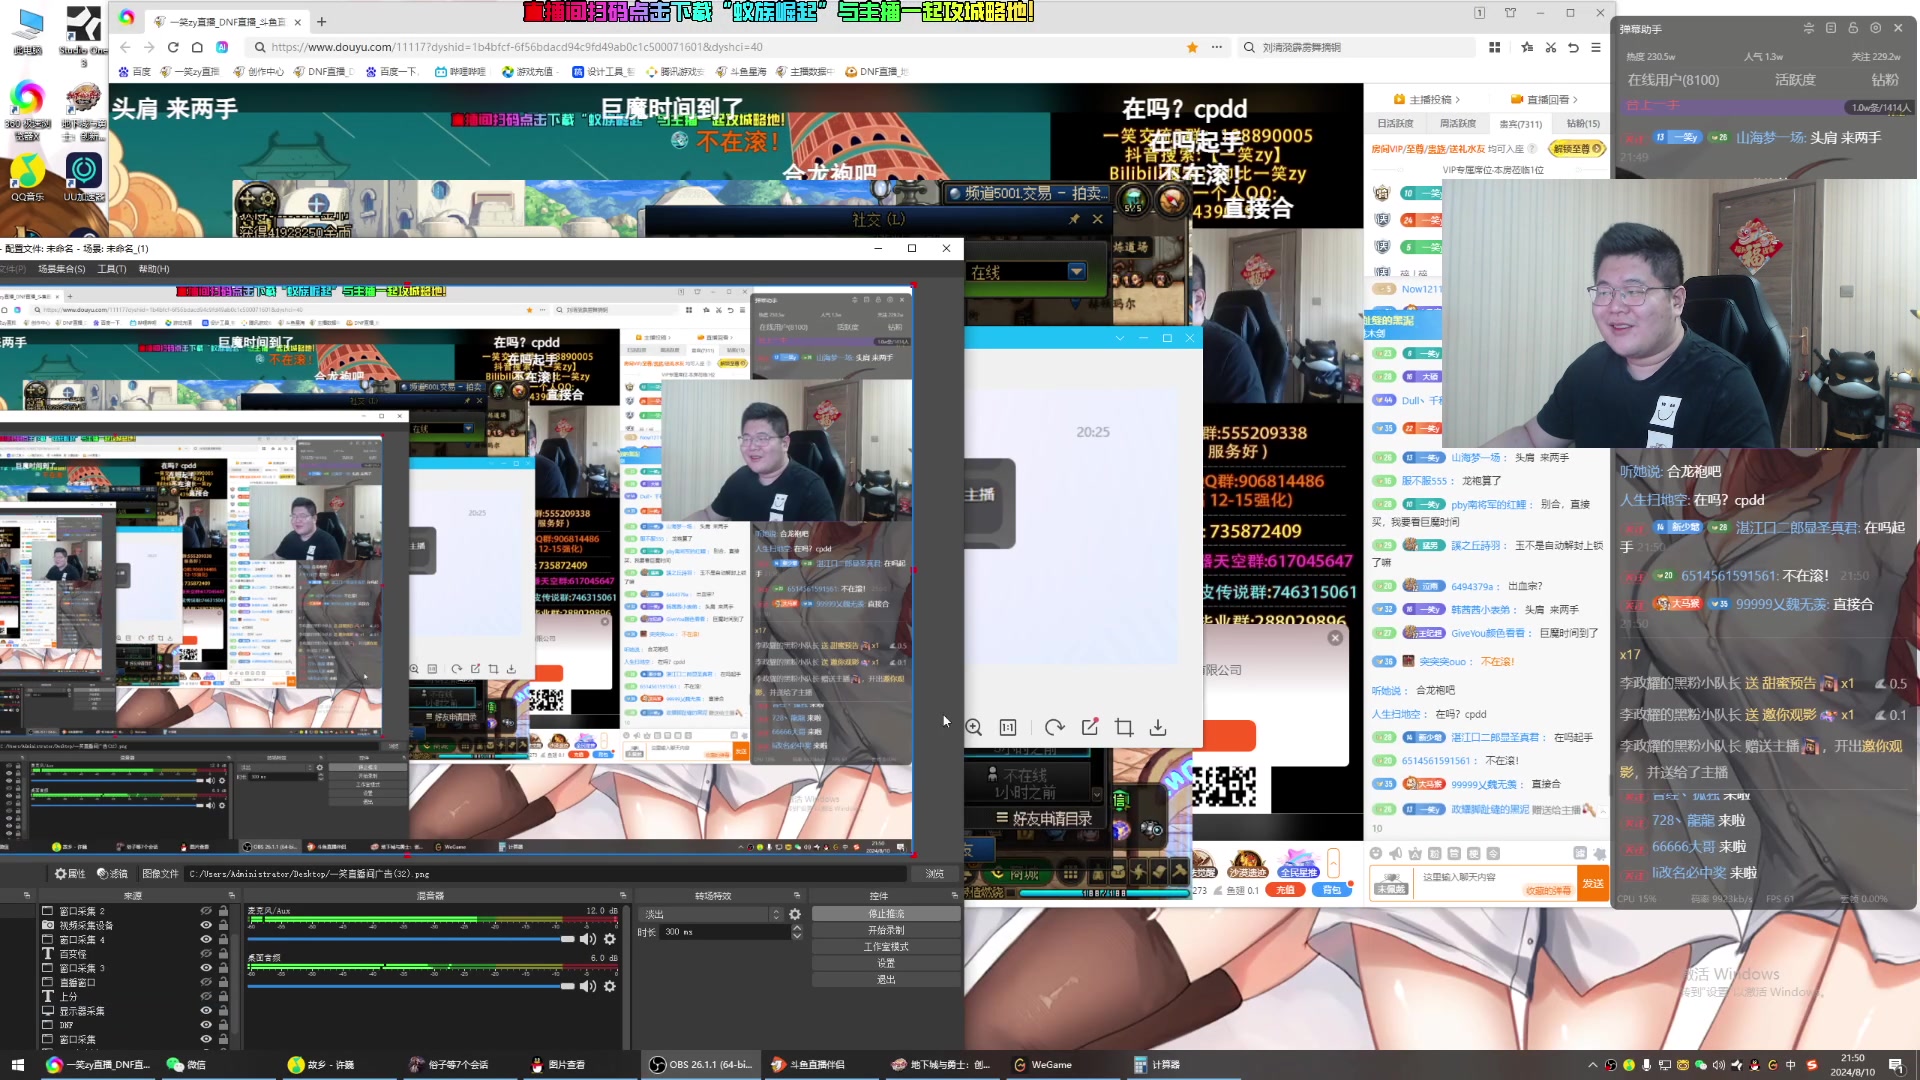Open settings gear for 桌面音频 mixer
This screenshot has width=1920, height=1080.
click(610, 986)
